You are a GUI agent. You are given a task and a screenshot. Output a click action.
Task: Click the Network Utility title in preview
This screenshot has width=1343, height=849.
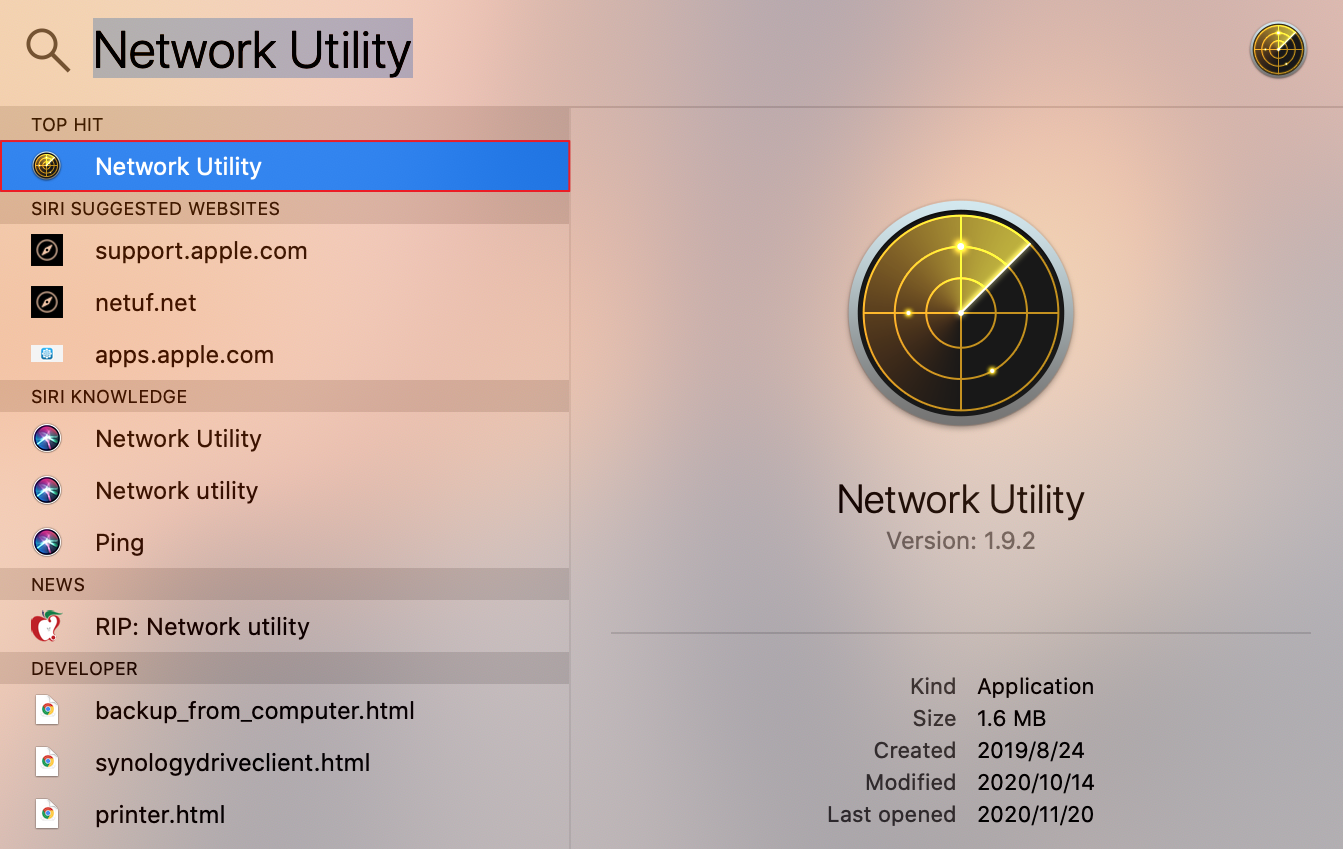pyautogui.click(x=960, y=499)
